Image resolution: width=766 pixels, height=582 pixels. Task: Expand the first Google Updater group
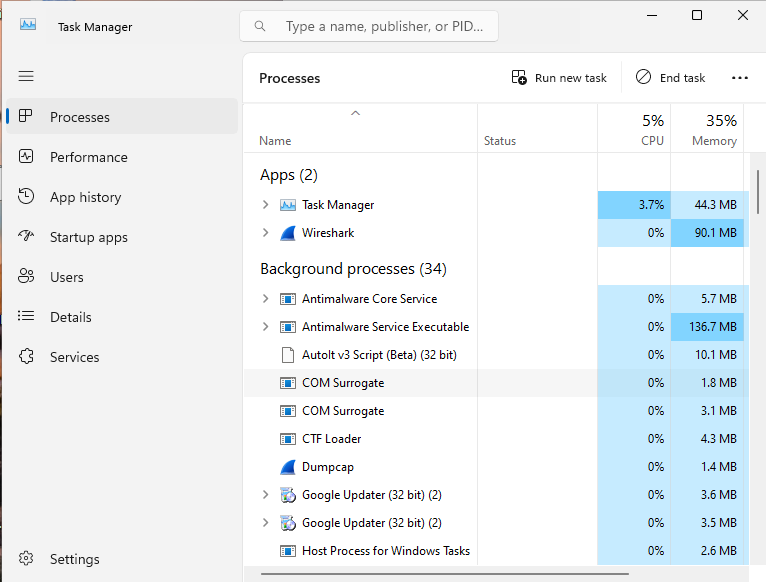(x=265, y=495)
